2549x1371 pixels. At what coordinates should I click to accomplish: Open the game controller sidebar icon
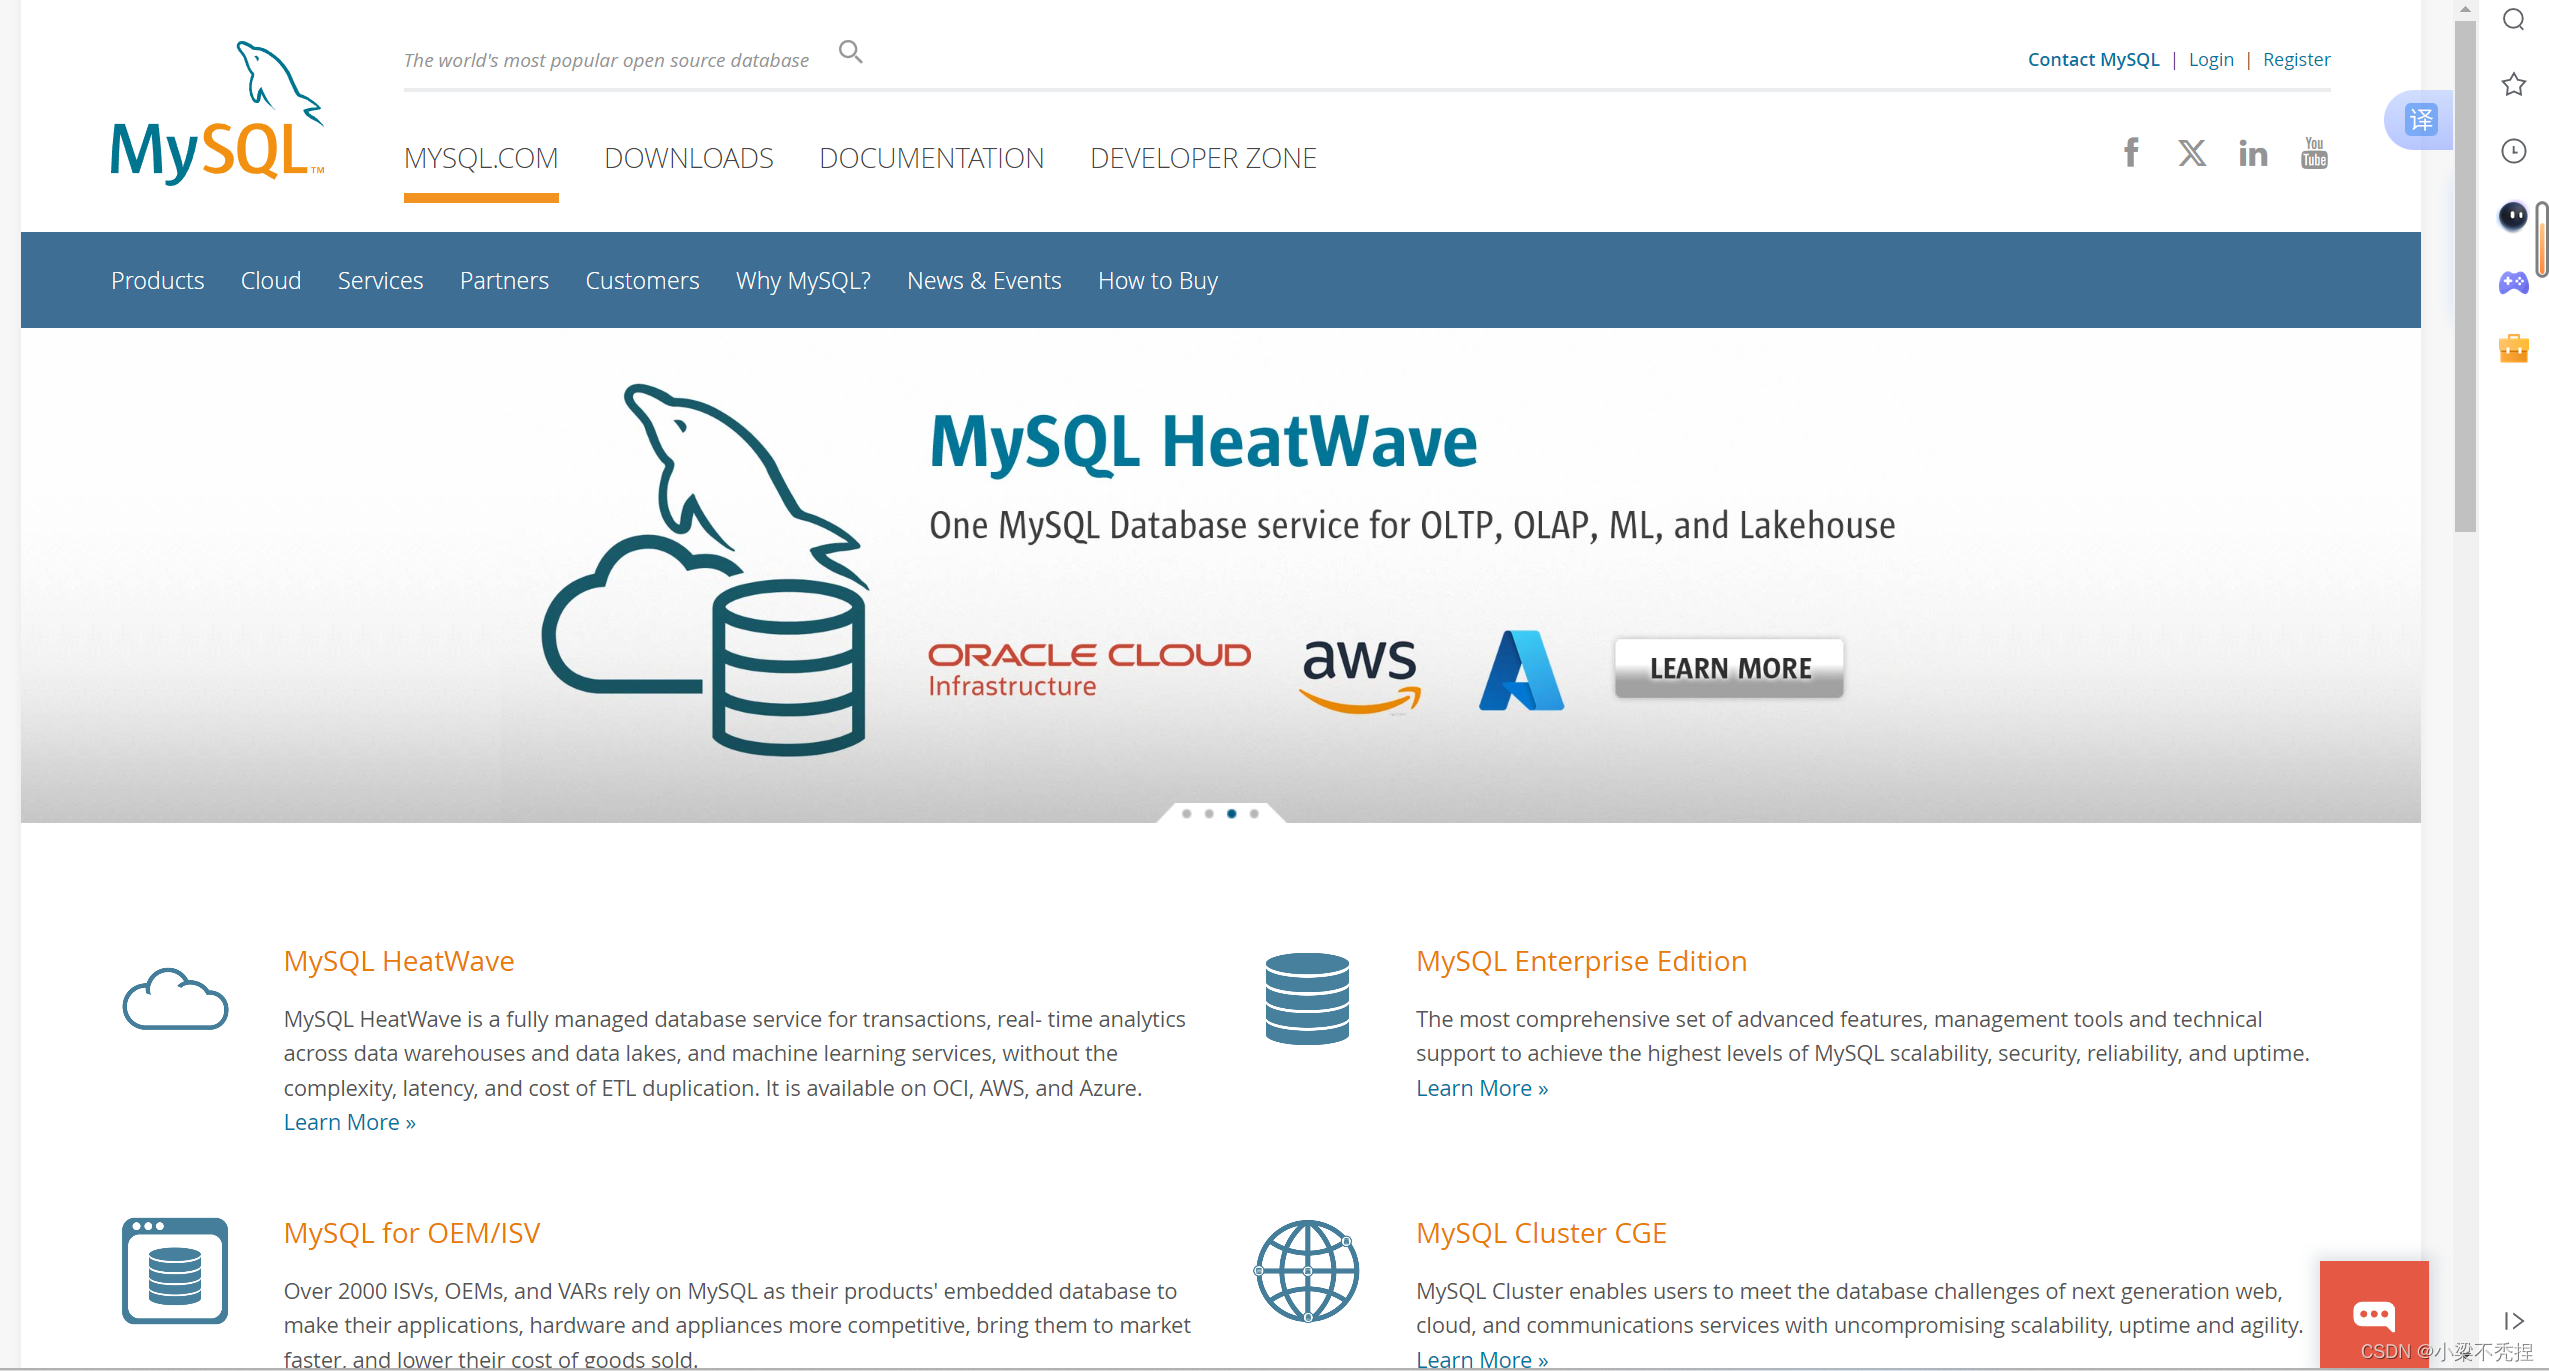point(2514,283)
